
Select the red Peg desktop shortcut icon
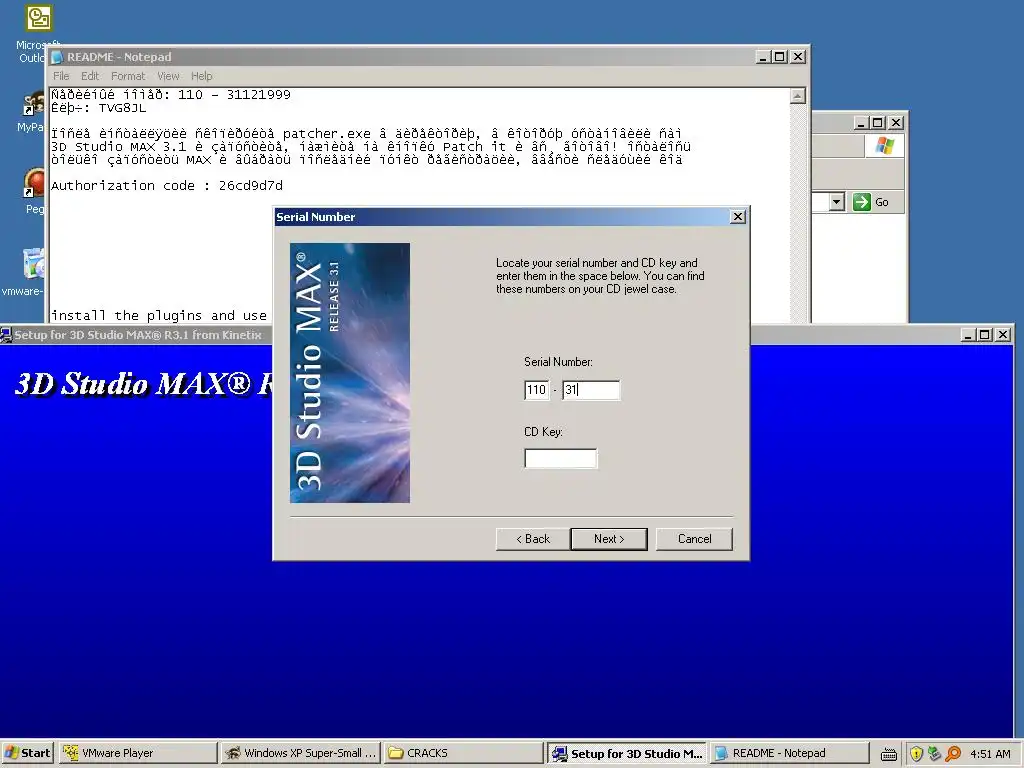[34, 184]
